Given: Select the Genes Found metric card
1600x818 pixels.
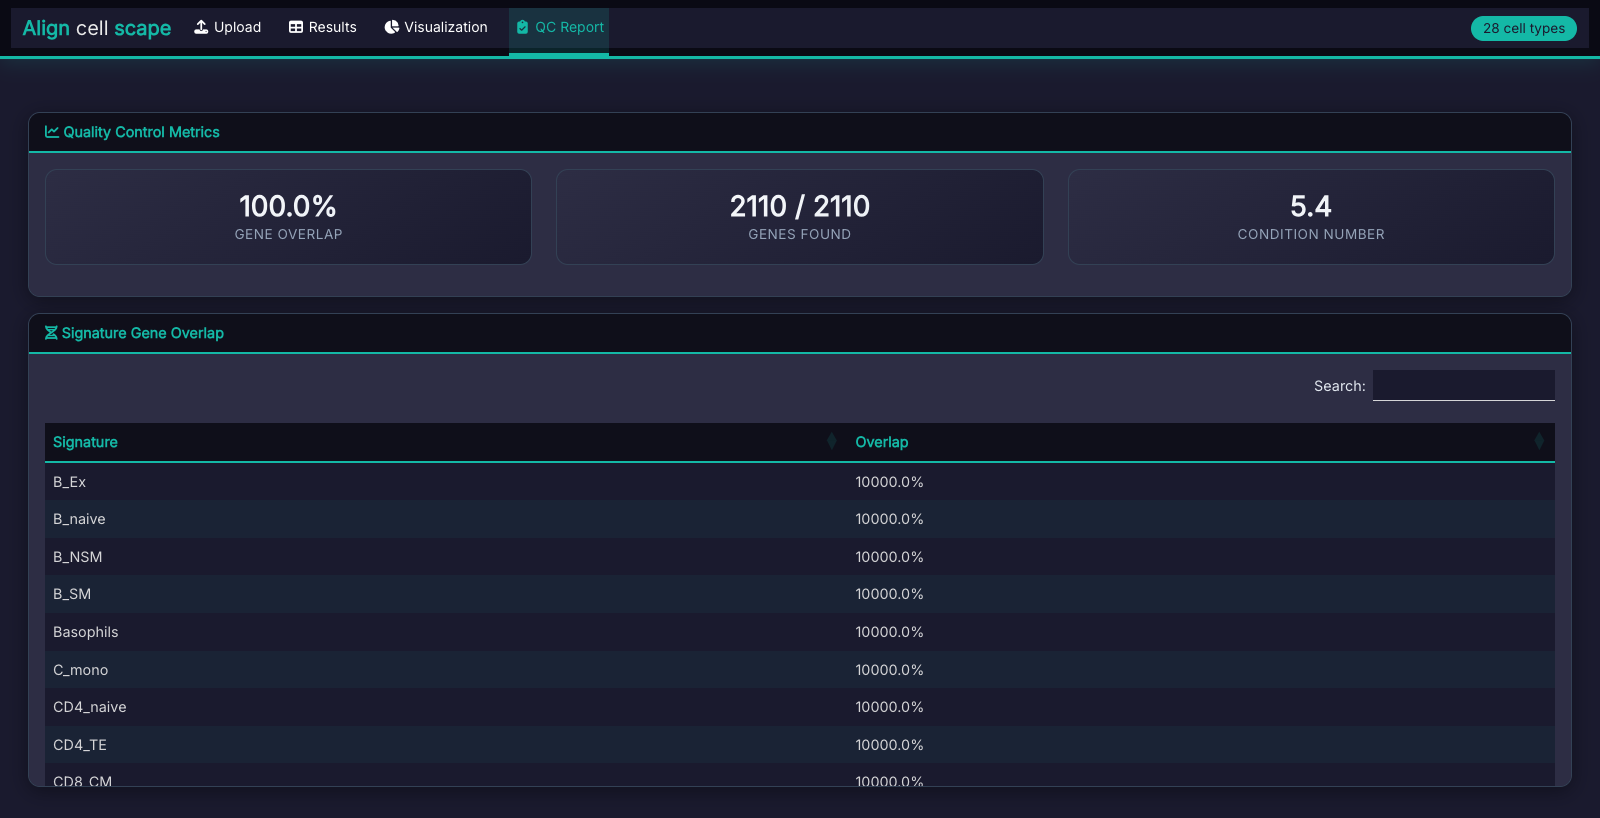Looking at the screenshot, I should pos(799,217).
